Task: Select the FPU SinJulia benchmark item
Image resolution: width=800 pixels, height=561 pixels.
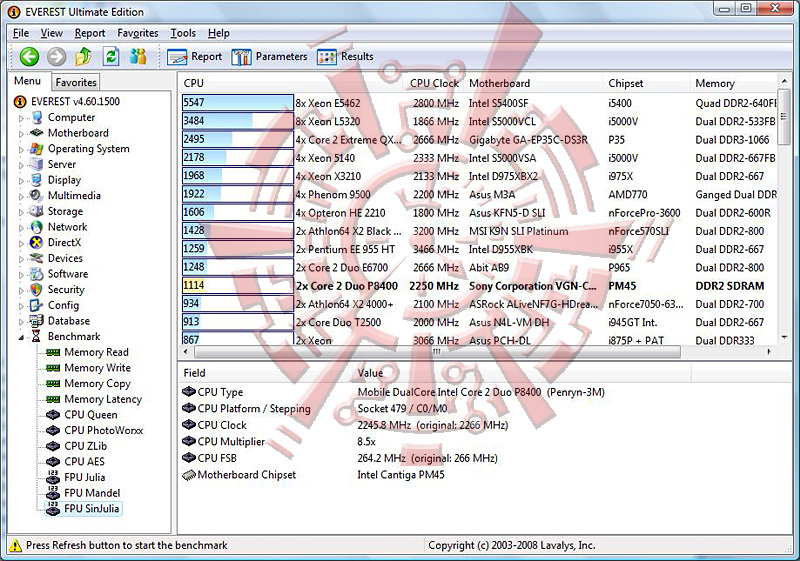Action: [84, 509]
